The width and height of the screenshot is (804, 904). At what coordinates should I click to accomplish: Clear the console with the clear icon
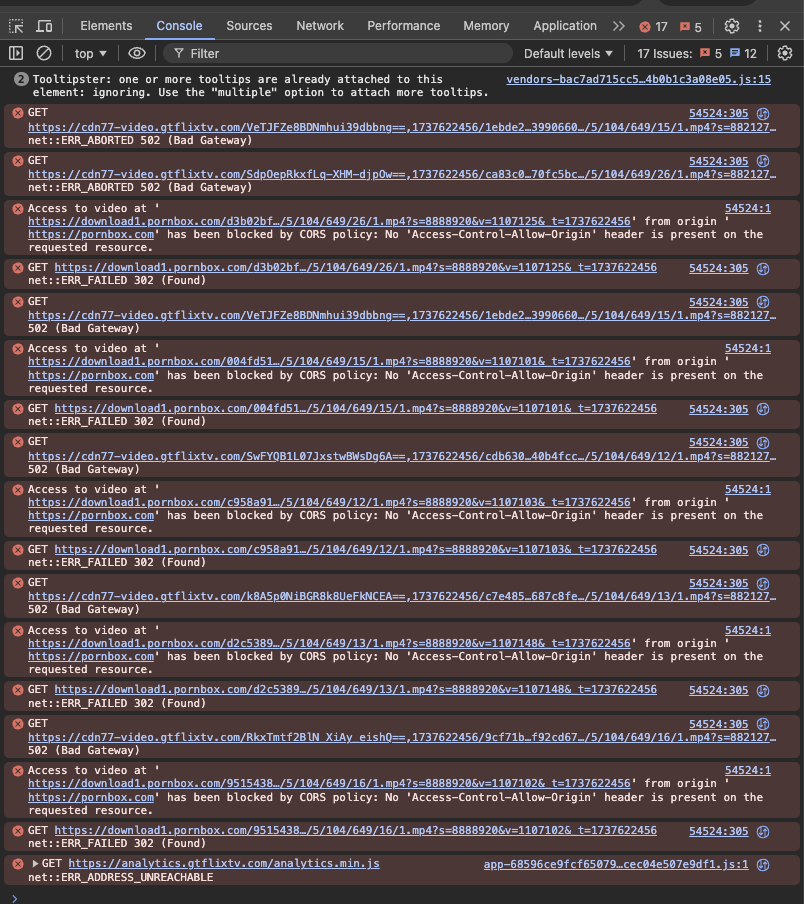[x=44, y=53]
